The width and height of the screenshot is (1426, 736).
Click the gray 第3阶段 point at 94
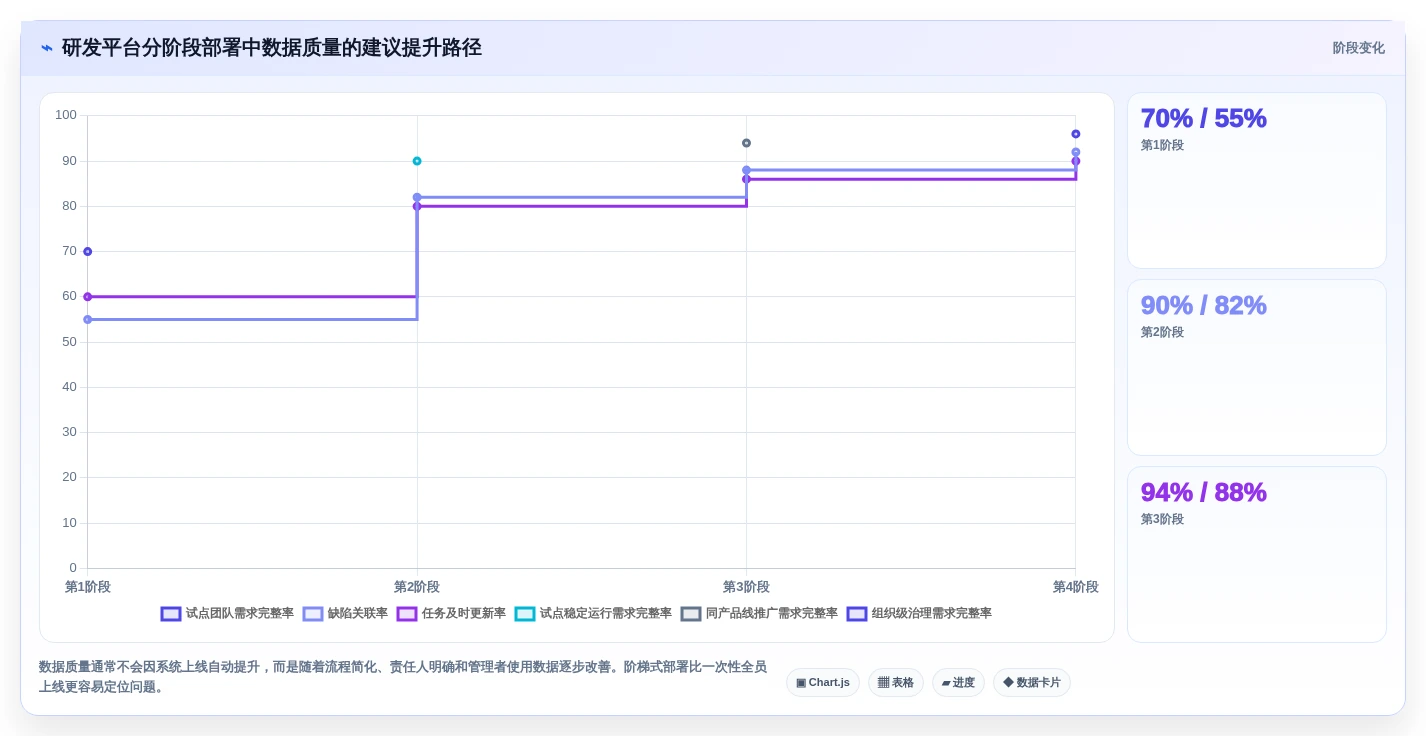click(746, 143)
